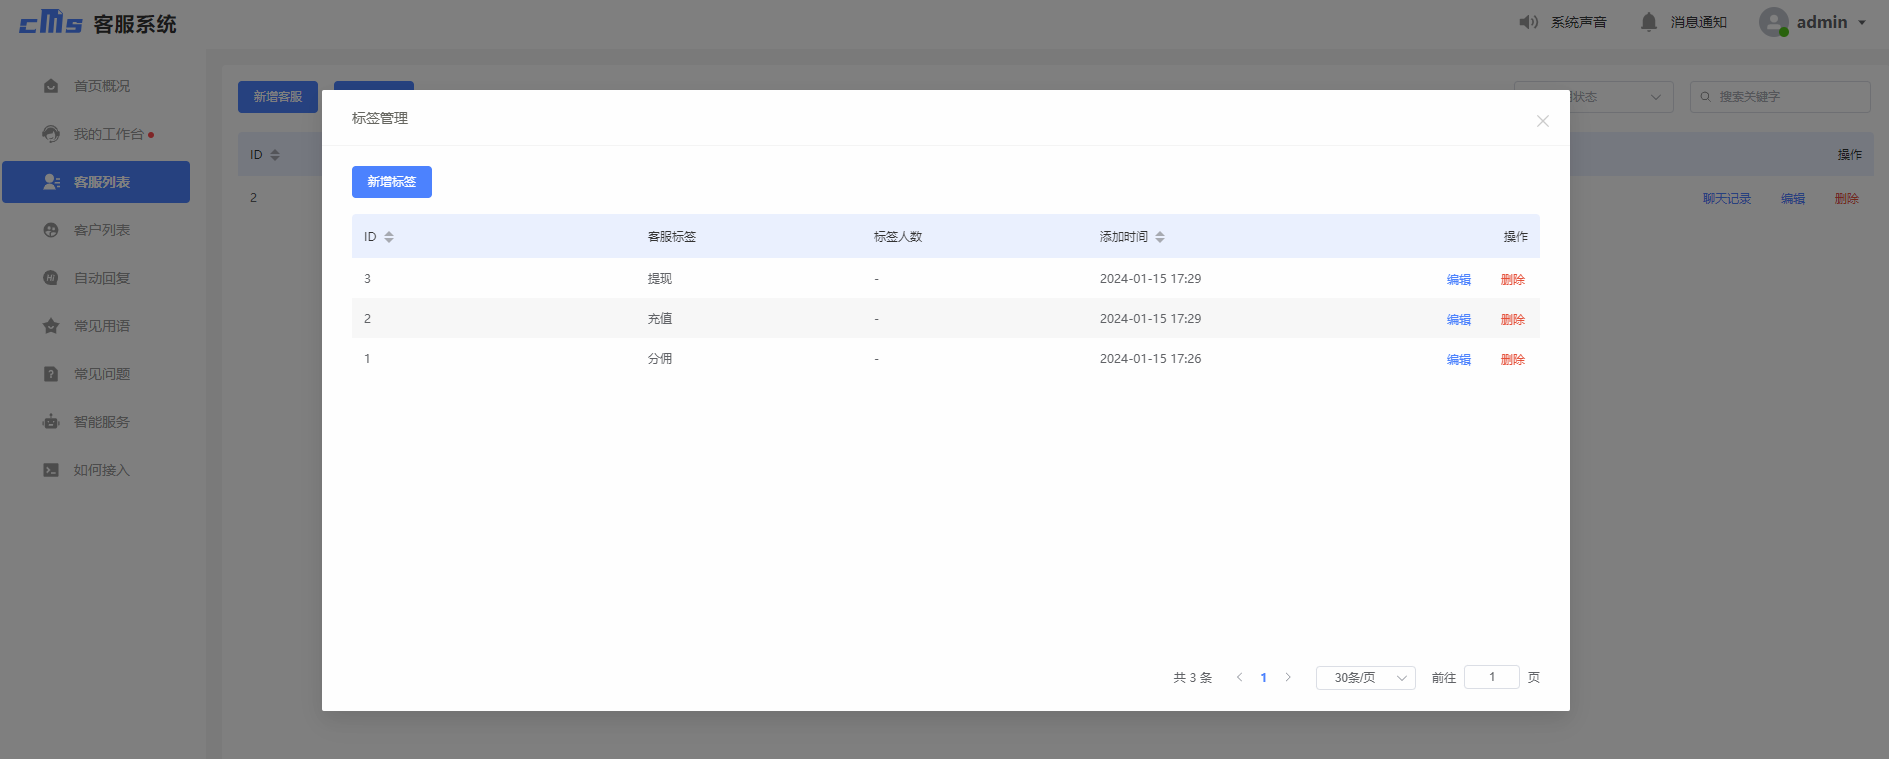Close the 标签管理 dialog
This screenshot has width=1889, height=759.
pyautogui.click(x=1543, y=121)
